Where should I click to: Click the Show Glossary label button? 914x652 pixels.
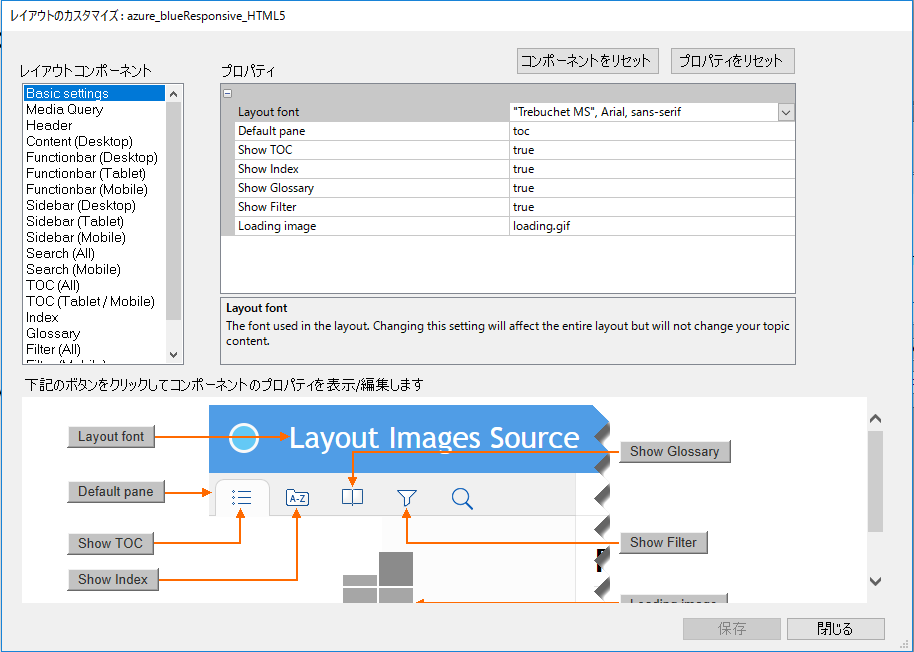tap(674, 452)
